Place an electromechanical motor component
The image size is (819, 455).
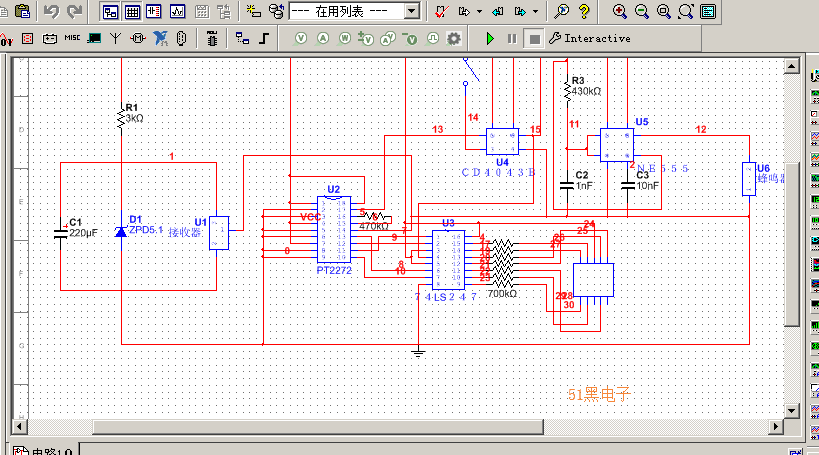click(x=138, y=38)
